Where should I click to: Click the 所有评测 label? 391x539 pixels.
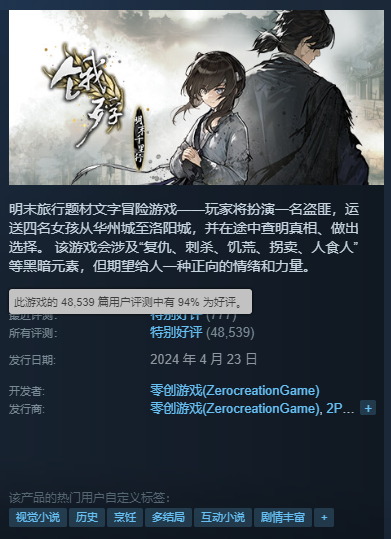pyautogui.click(x=33, y=333)
